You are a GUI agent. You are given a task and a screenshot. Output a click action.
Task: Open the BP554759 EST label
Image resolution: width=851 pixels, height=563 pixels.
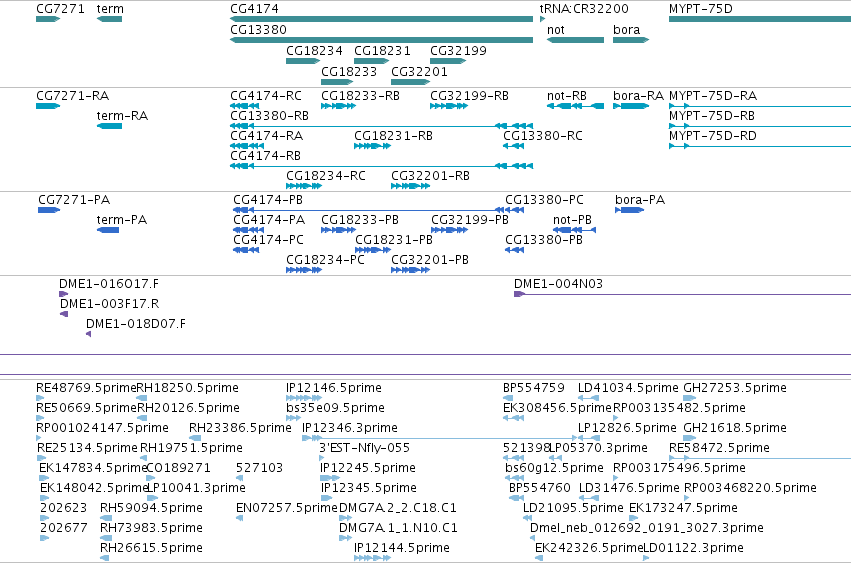tap(534, 388)
